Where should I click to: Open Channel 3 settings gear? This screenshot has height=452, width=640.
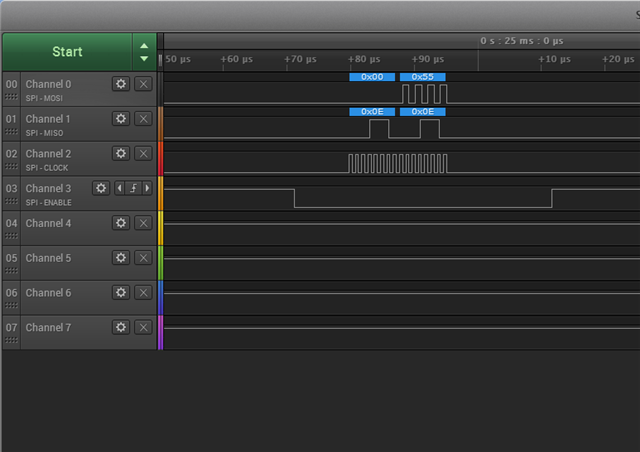[101, 188]
